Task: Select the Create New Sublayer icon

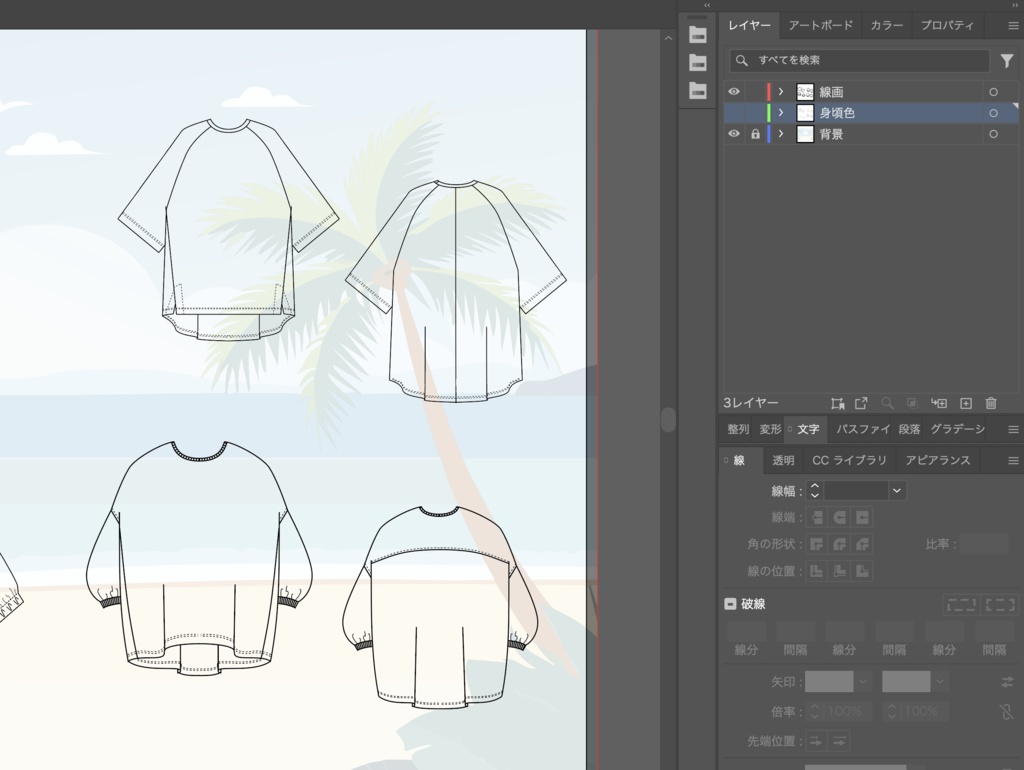Action: click(x=938, y=403)
